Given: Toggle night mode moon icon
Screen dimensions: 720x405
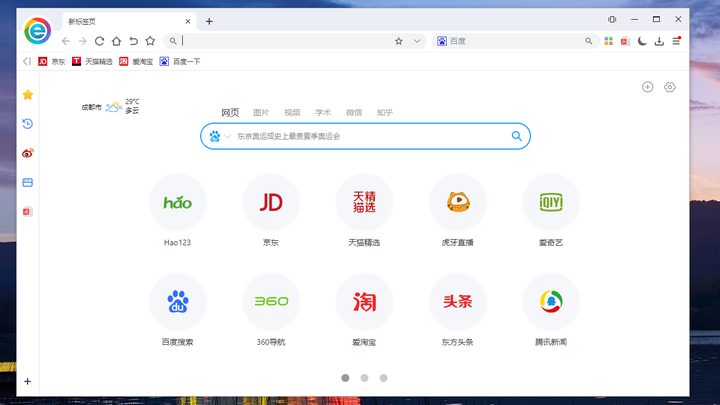Looking at the screenshot, I should (642, 41).
